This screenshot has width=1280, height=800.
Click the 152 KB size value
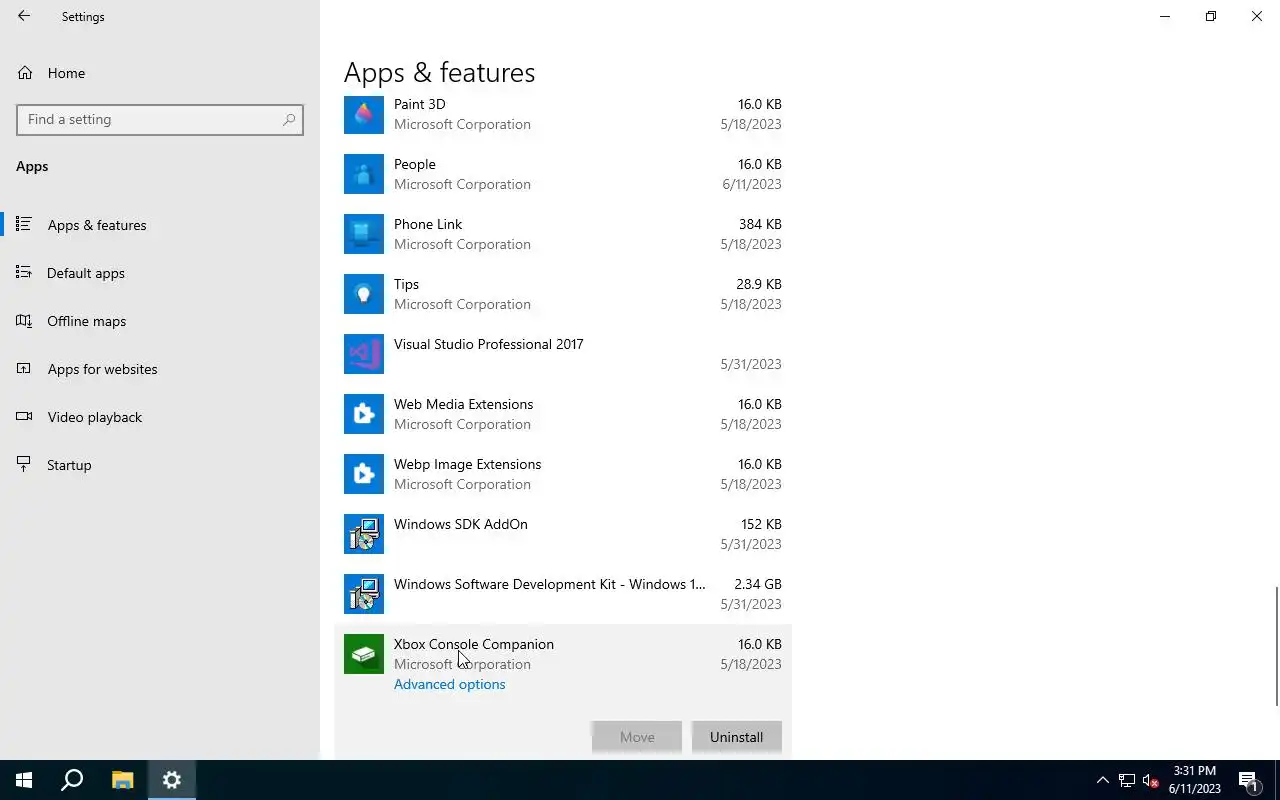pos(761,524)
